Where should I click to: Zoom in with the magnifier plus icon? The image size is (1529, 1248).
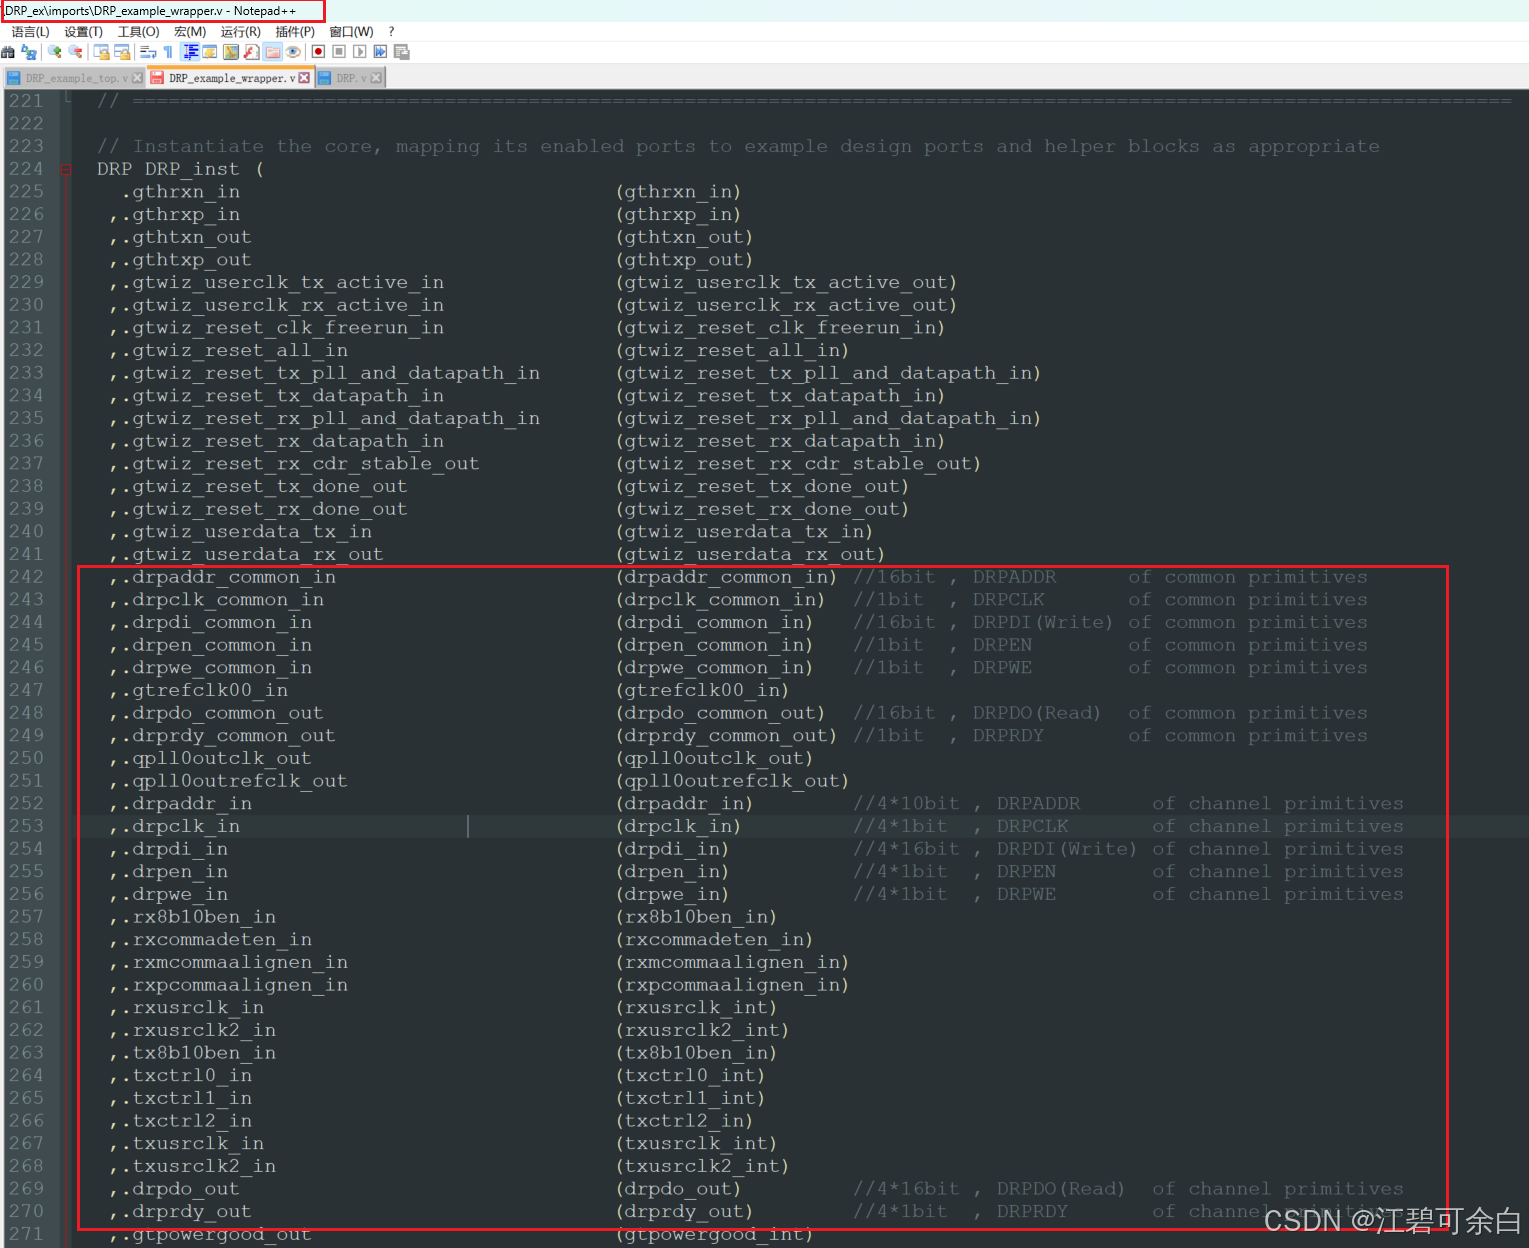click(54, 52)
